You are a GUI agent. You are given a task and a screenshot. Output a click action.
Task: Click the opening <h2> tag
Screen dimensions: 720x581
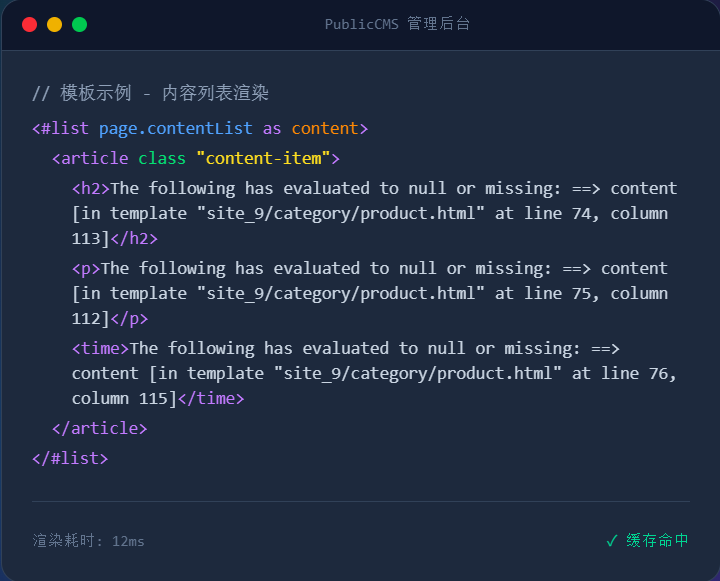[x=91, y=188]
